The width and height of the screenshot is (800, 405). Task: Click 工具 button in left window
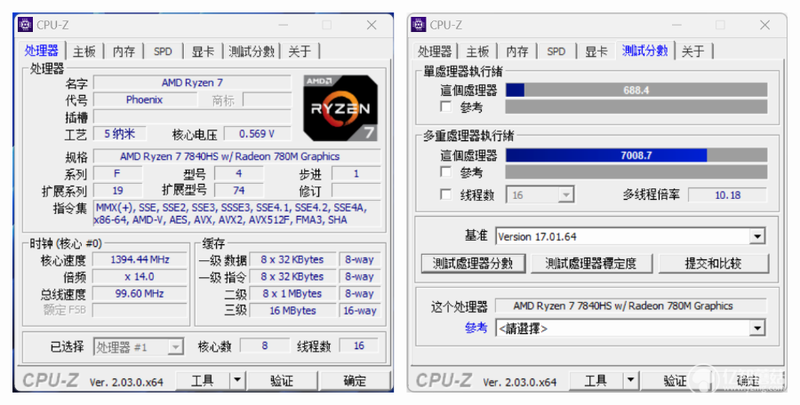(203, 381)
